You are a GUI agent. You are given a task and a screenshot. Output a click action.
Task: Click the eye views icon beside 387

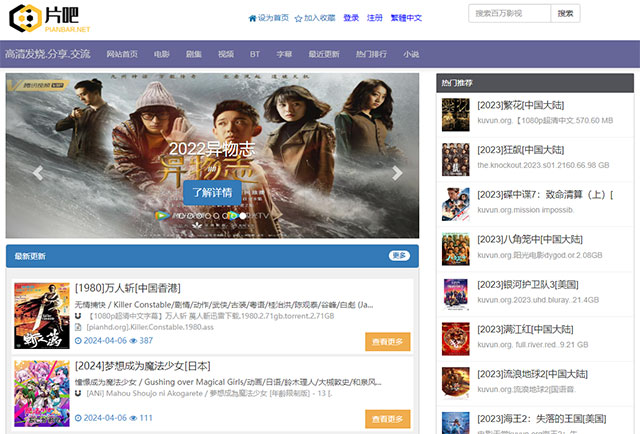pos(133,341)
